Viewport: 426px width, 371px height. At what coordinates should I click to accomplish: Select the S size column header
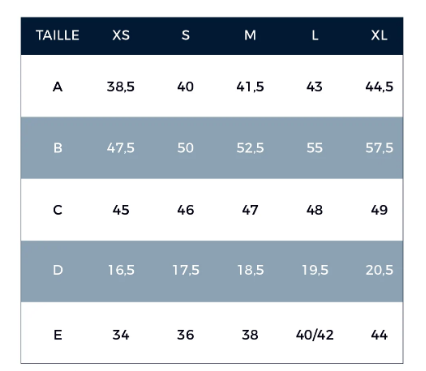(185, 35)
